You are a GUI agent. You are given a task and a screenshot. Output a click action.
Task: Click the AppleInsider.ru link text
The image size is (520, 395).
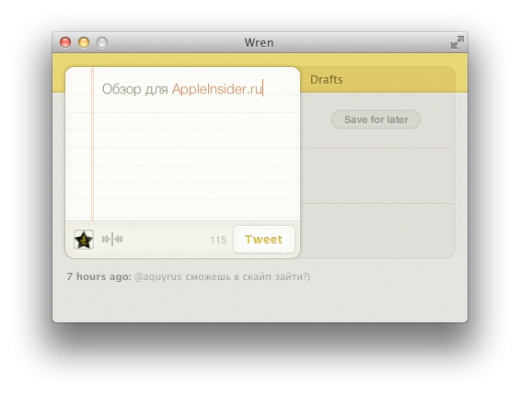click(217, 89)
